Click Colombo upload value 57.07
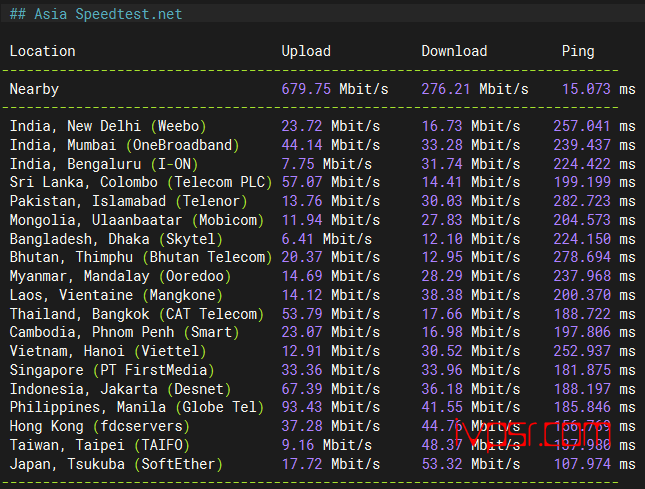This screenshot has width=645, height=489. [302, 182]
